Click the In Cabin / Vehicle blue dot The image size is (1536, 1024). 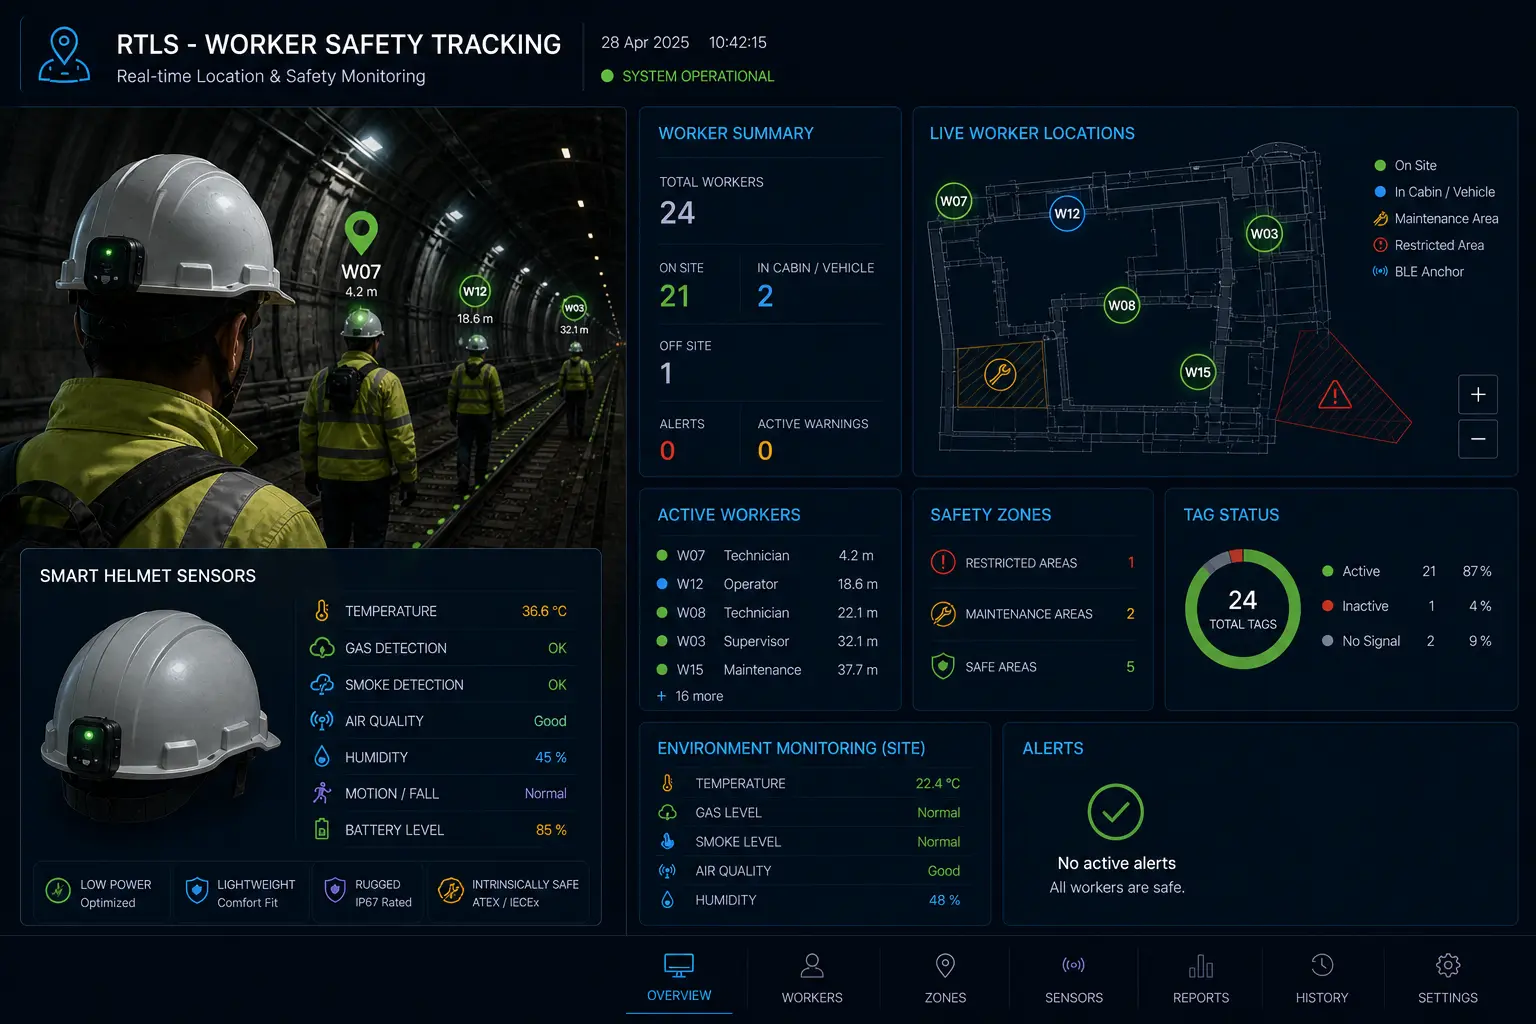pyautogui.click(x=1380, y=192)
